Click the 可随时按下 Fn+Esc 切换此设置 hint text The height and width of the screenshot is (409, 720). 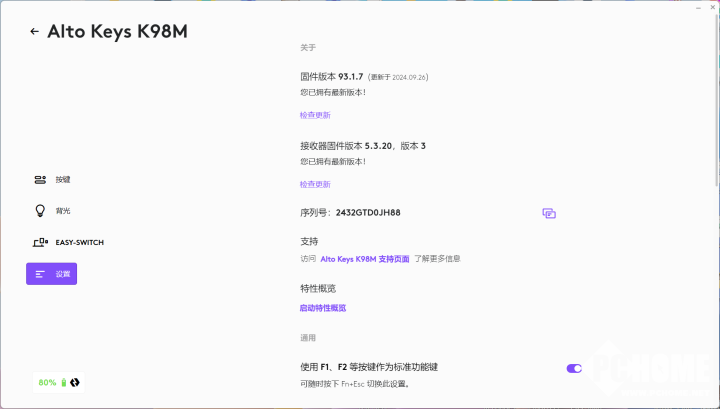coord(355,384)
